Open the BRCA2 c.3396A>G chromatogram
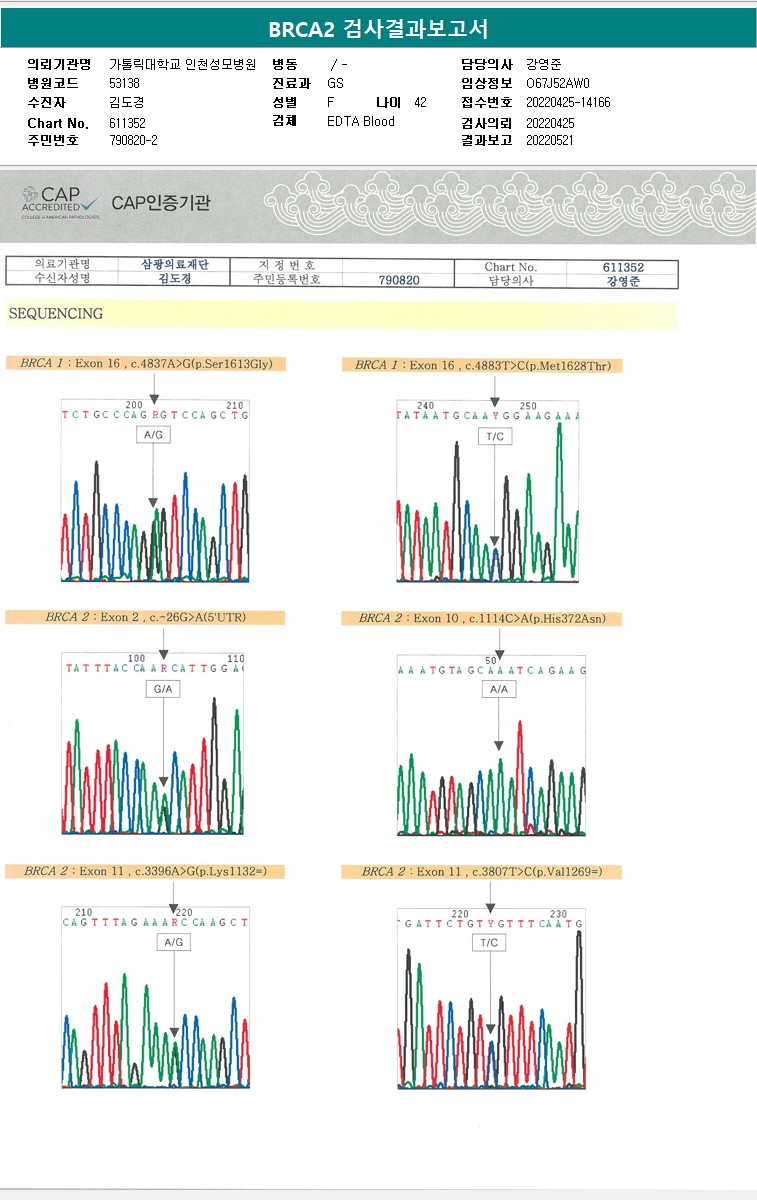 point(155,998)
